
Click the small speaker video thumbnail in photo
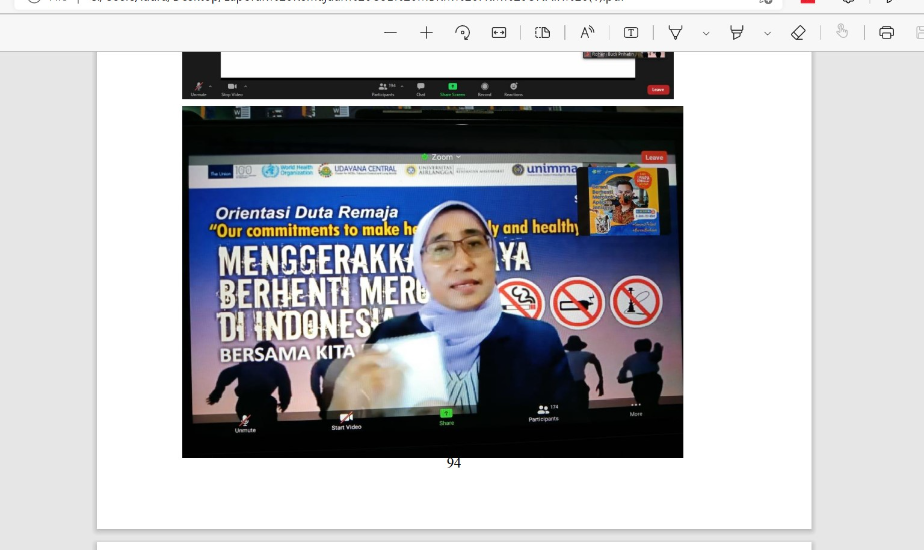[x=623, y=201]
